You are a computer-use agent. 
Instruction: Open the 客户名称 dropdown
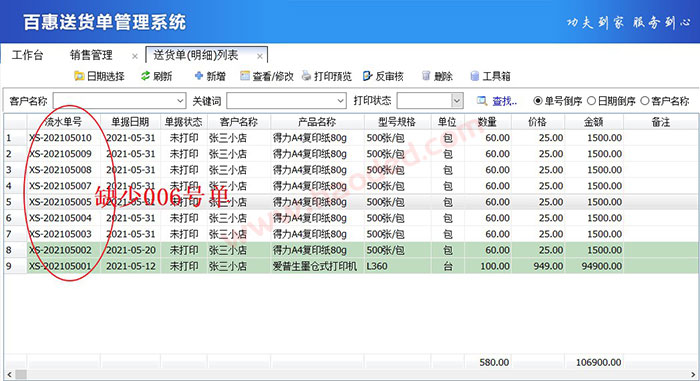(x=180, y=101)
